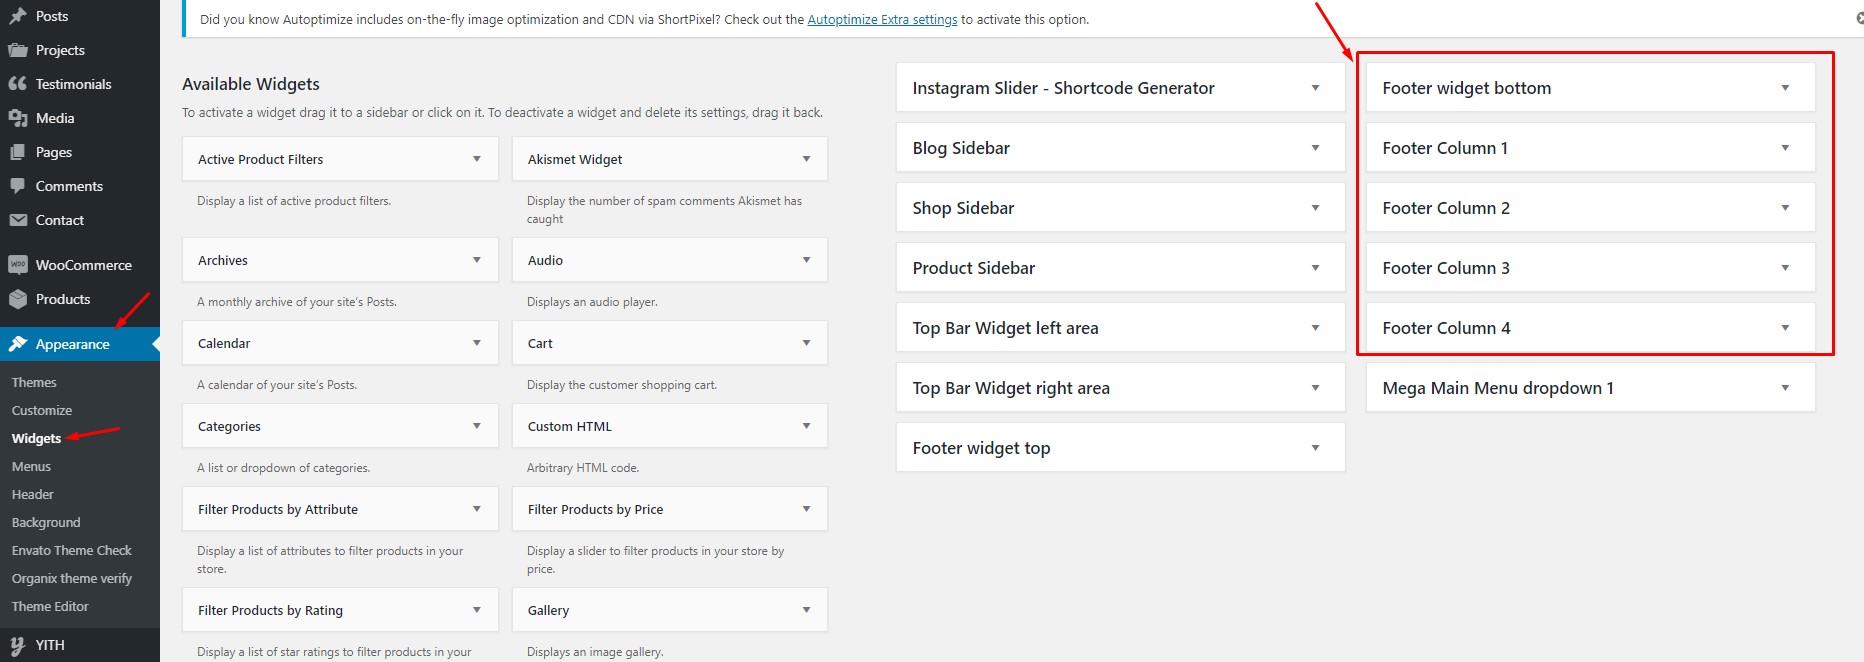The image size is (1864, 662).
Task: Click the Media icon in the sidebar
Action: 18,117
